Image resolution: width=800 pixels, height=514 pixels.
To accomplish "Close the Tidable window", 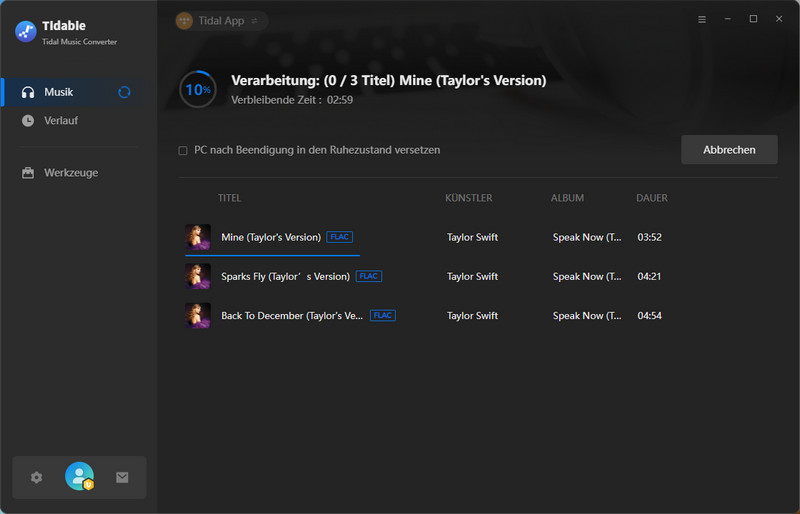I will coord(779,19).
